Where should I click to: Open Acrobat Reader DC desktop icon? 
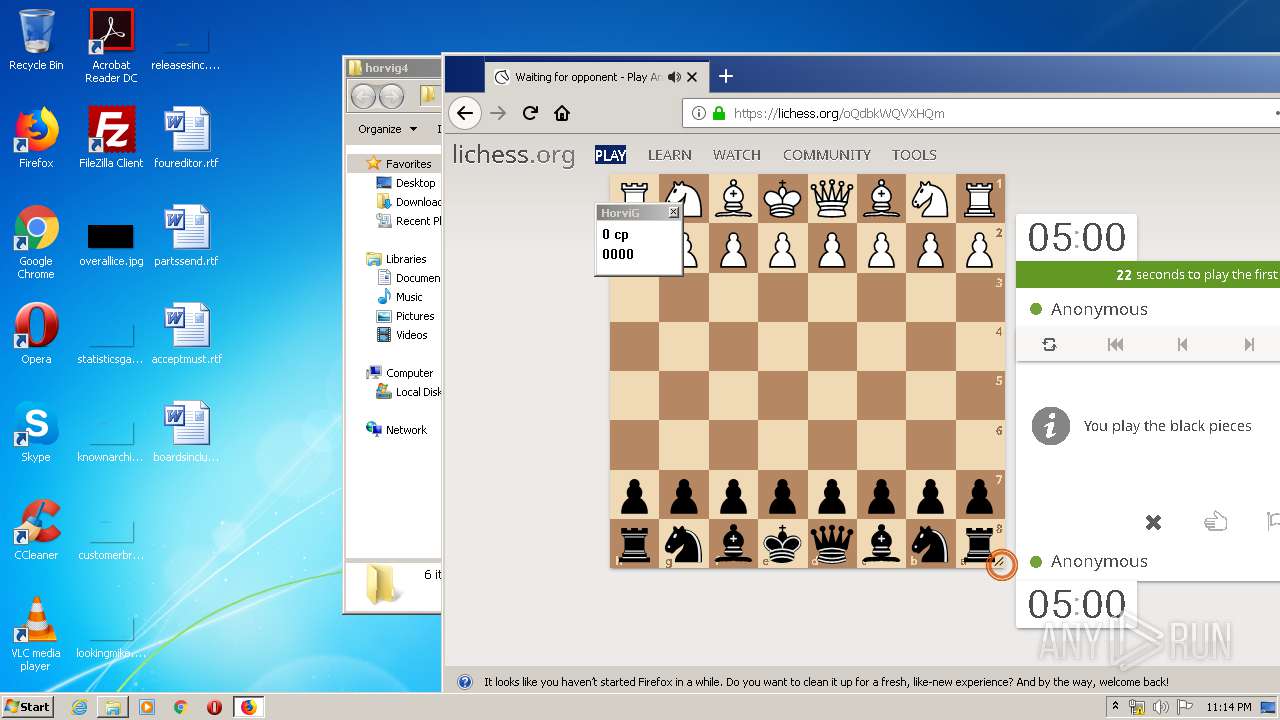tap(111, 46)
